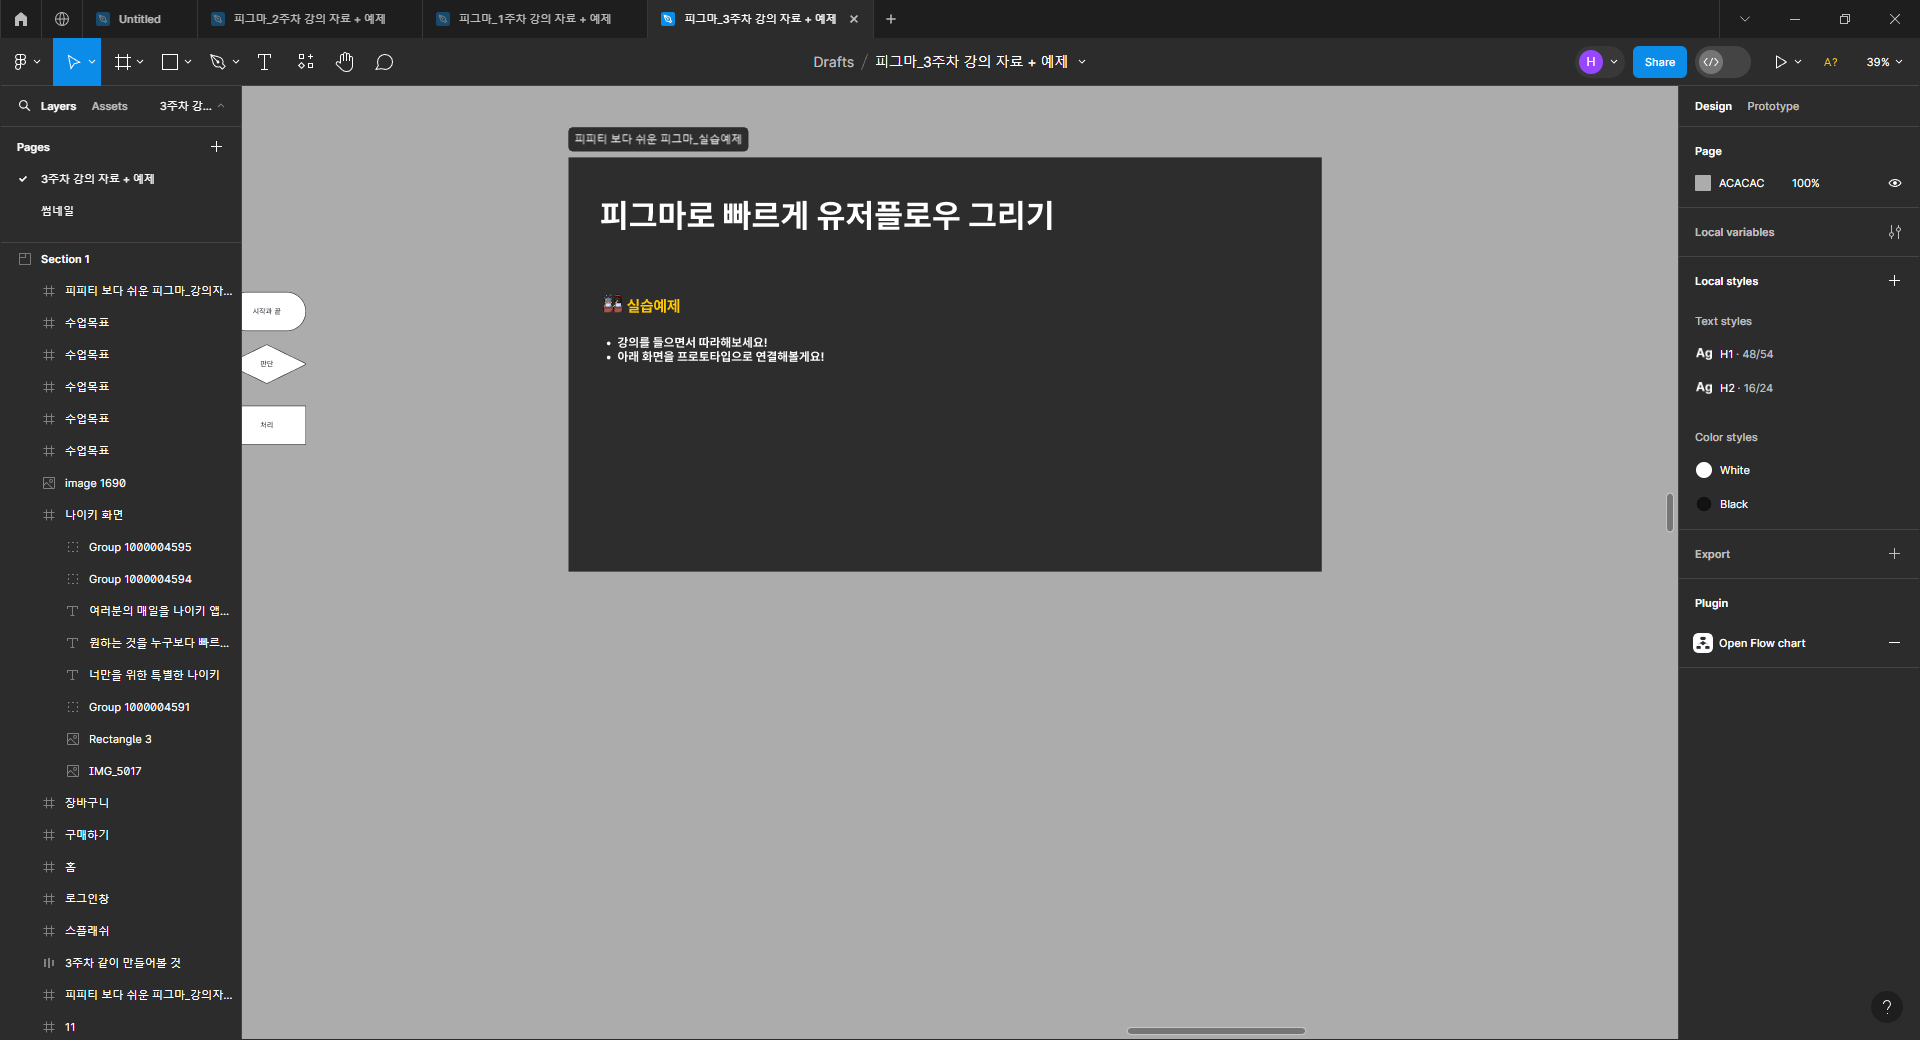Open new tab with plus icon
This screenshot has width=1920, height=1040.
tap(890, 19)
